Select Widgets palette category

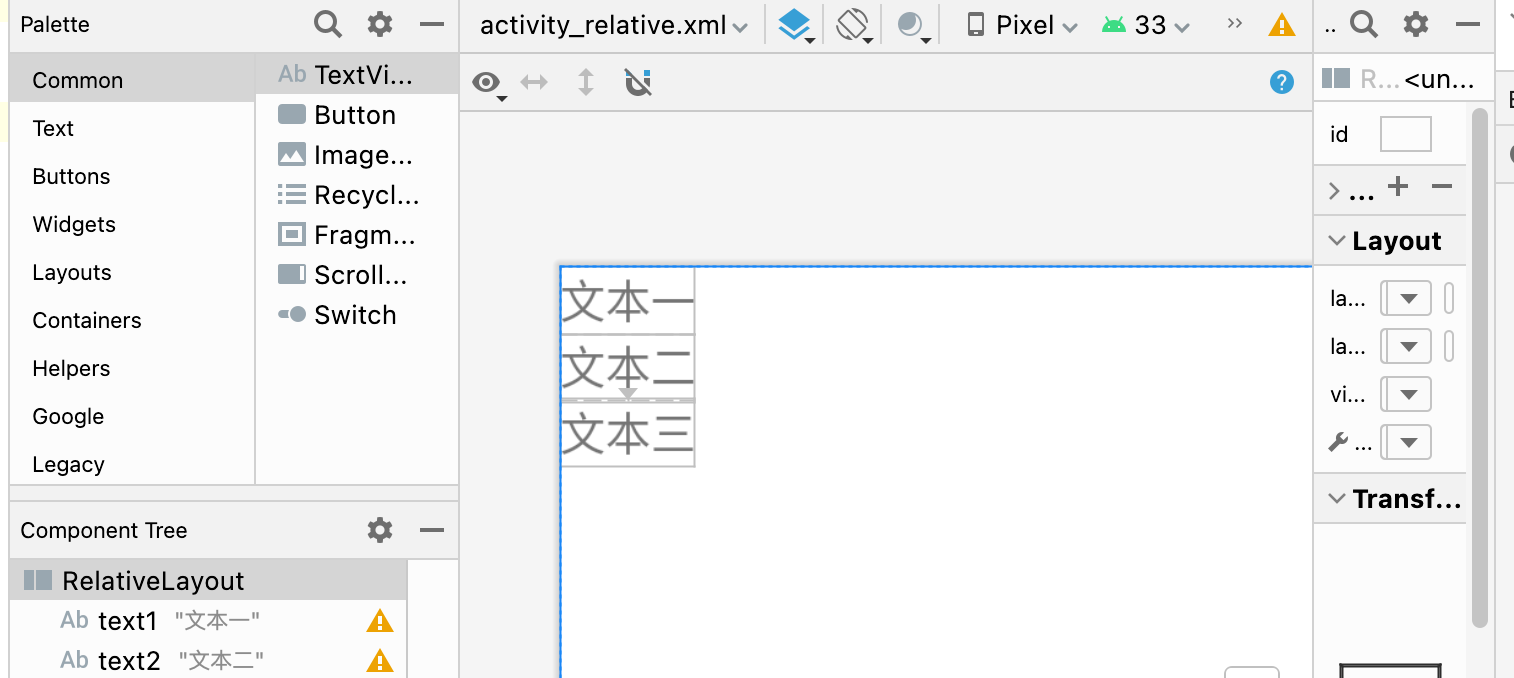132,224
